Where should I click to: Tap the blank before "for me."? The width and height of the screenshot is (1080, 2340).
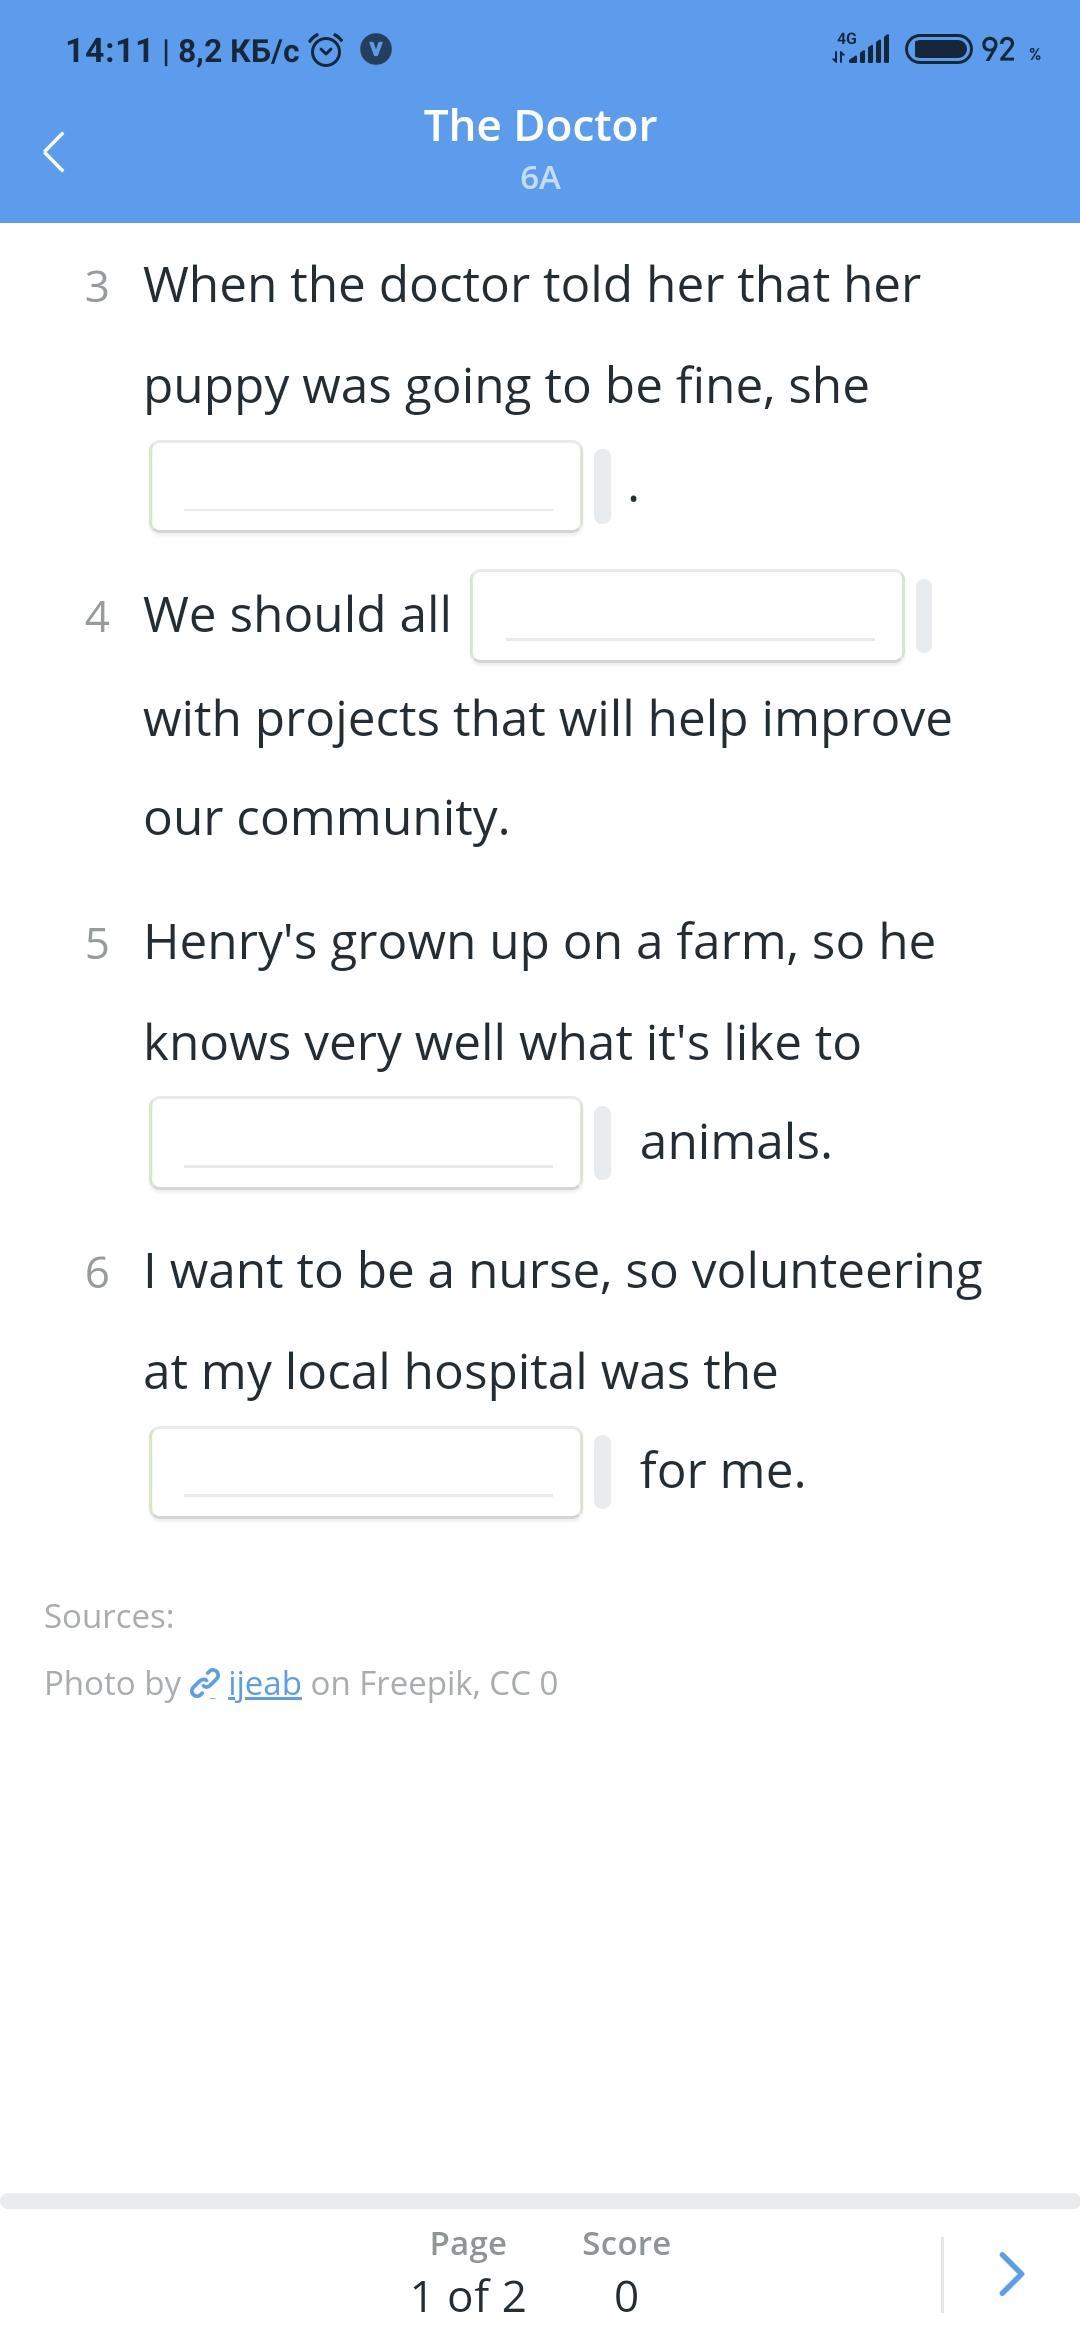pos(366,1472)
